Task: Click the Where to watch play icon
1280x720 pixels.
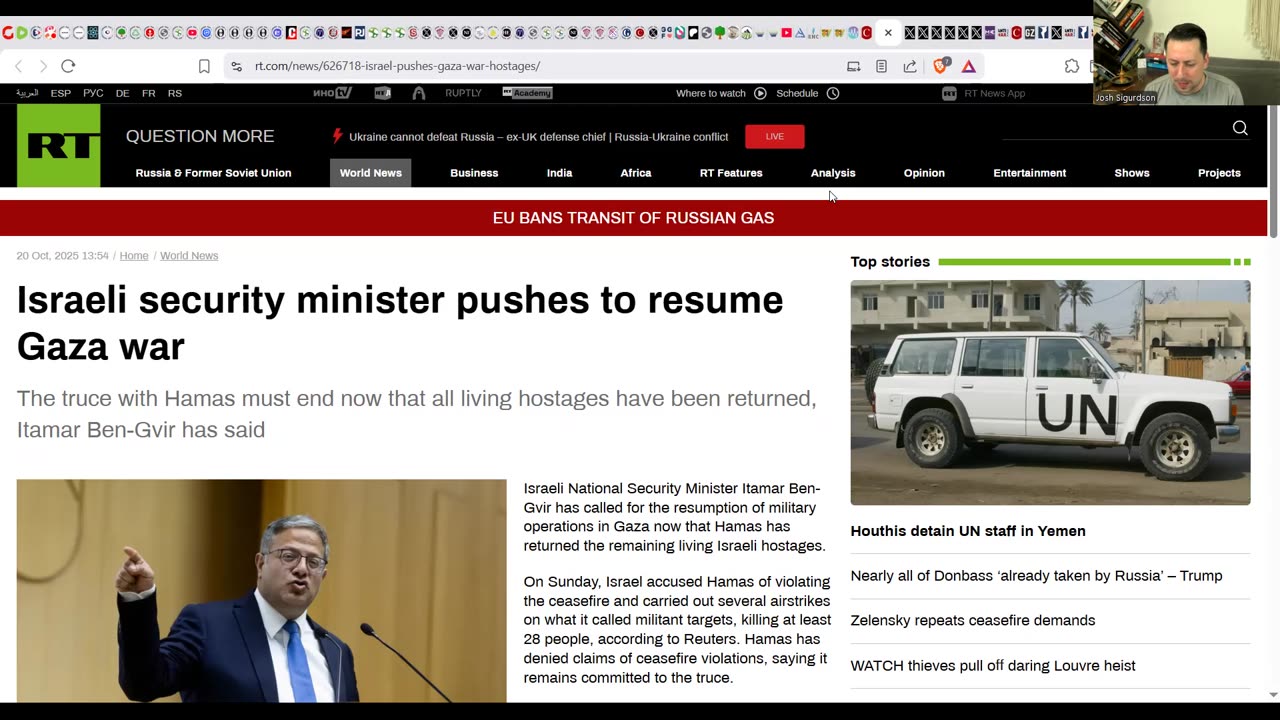Action: pyautogui.click(x=760, y=93)
